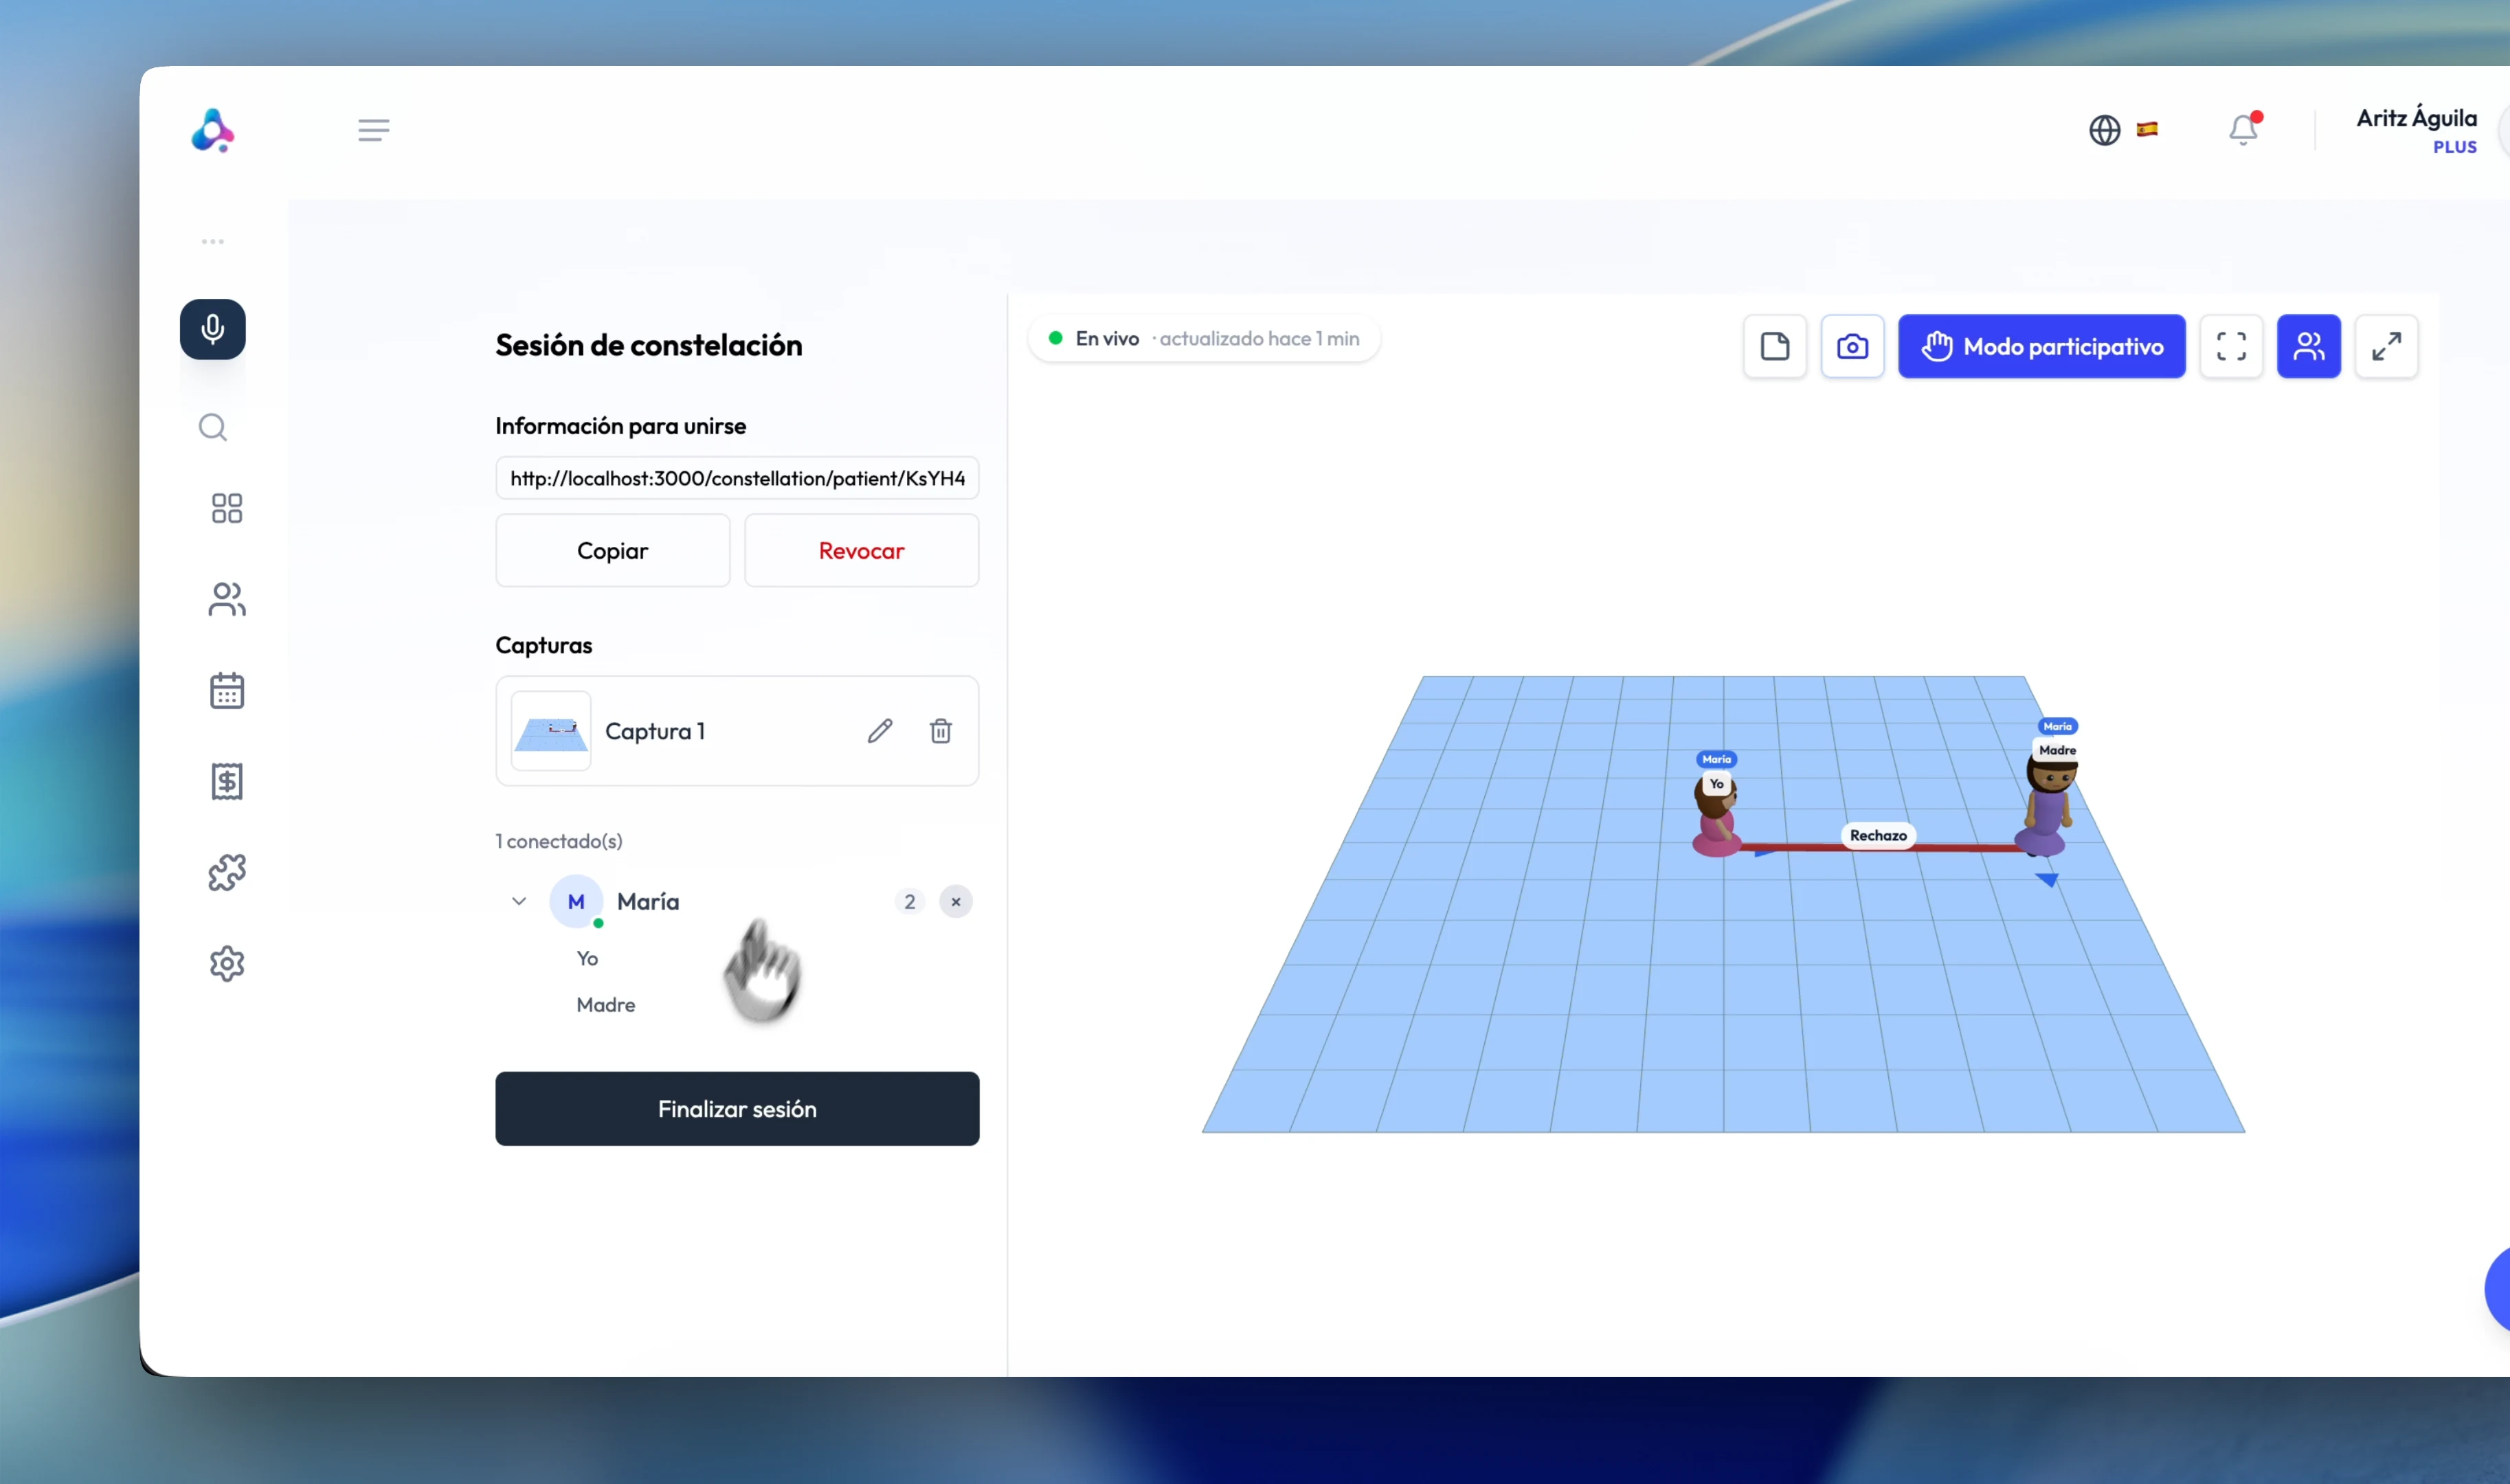This screenshot has width=2510, height=1484.
Task: Click the 1 conectado(s) text
Action: (559, 841)
